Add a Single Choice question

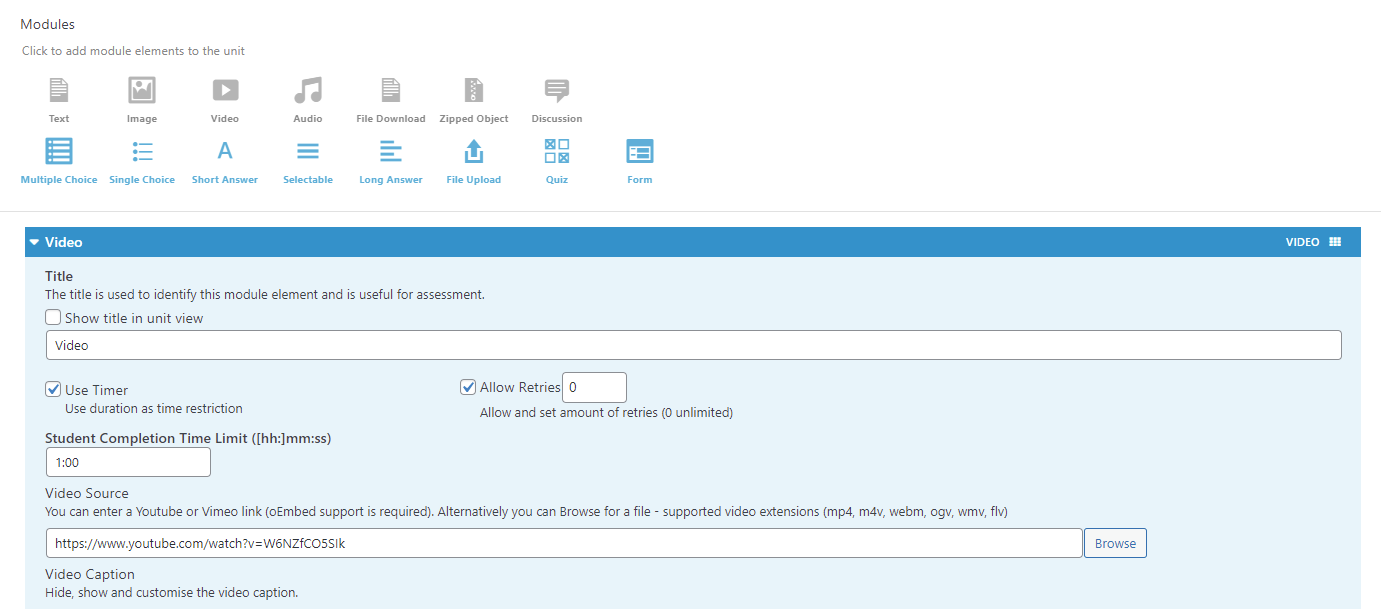pos(142,161)
